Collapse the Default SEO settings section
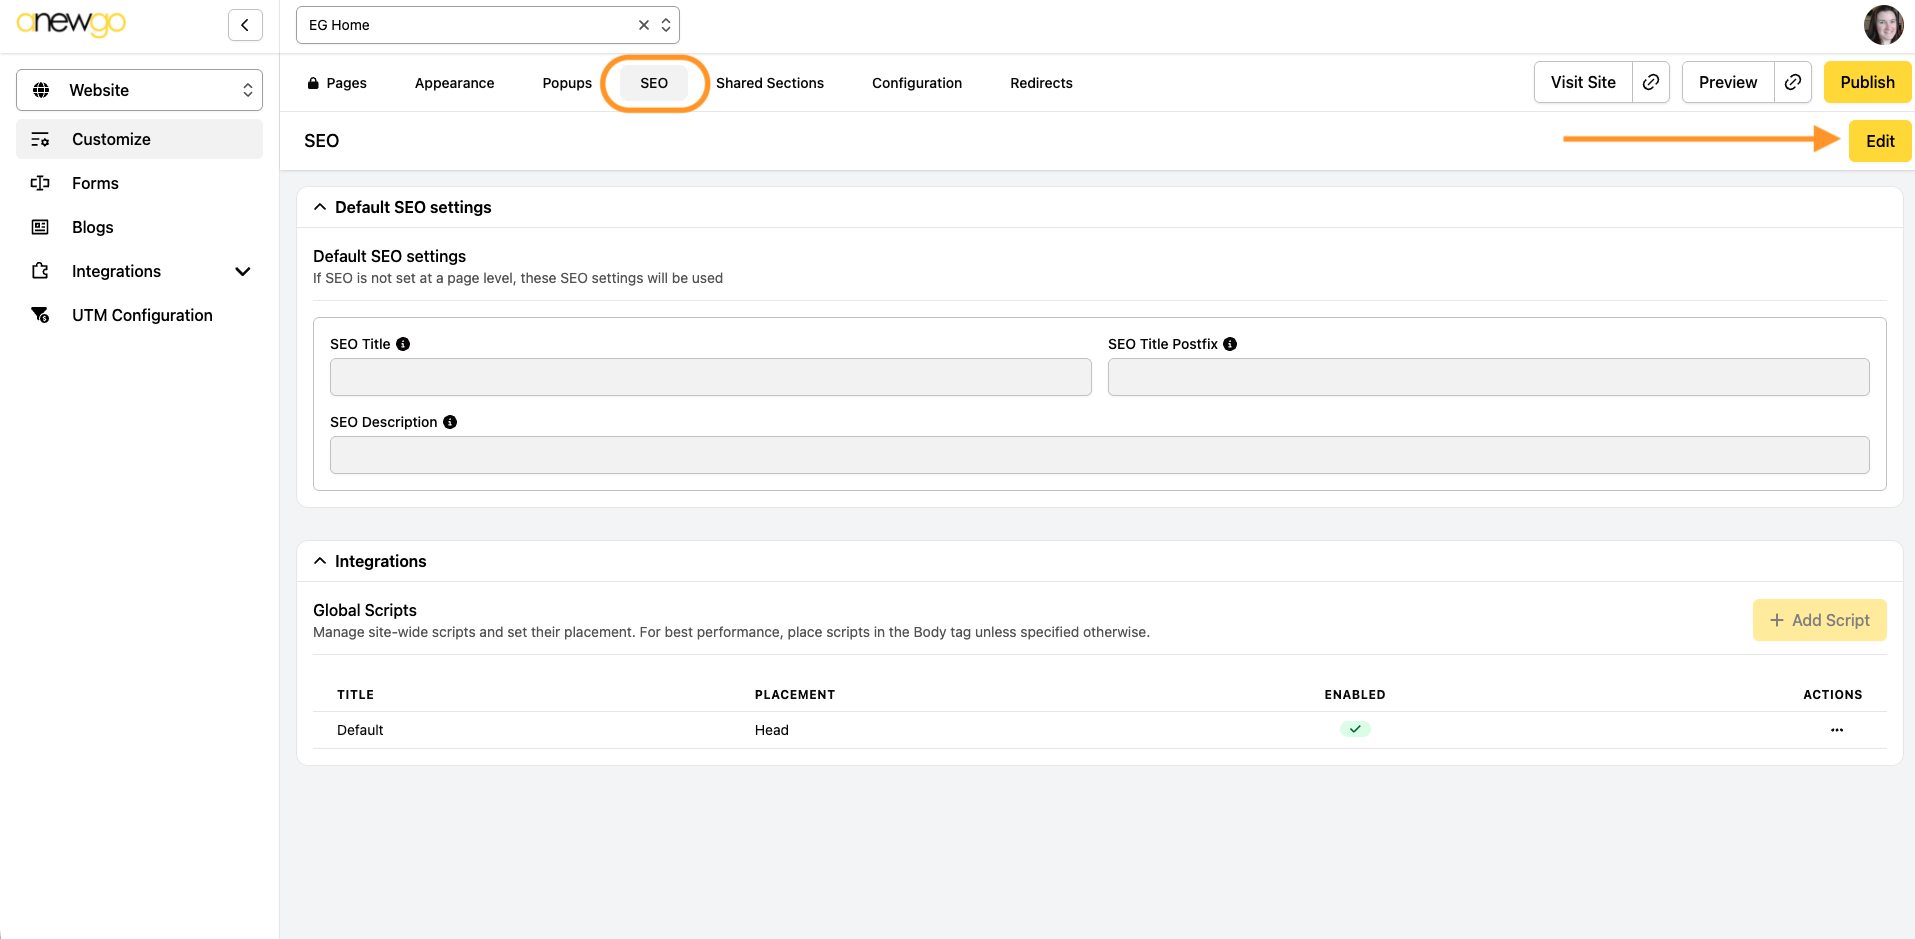This screenshot has width=1915, height=939. pos(320,207)
